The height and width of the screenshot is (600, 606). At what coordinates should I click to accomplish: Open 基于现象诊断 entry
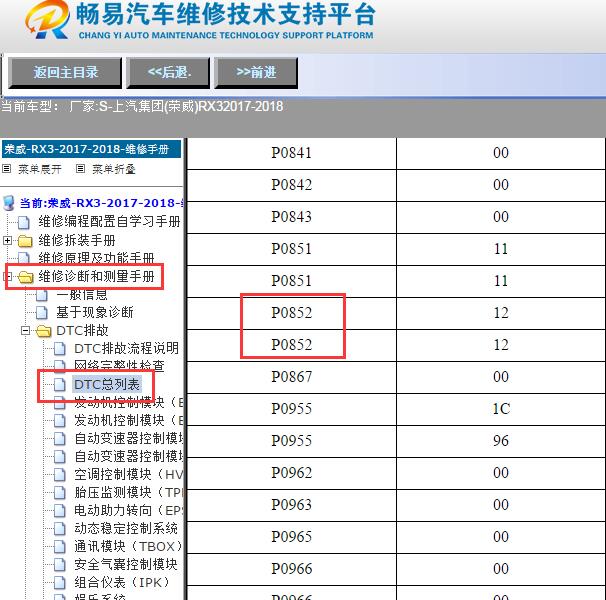[95, 312]
